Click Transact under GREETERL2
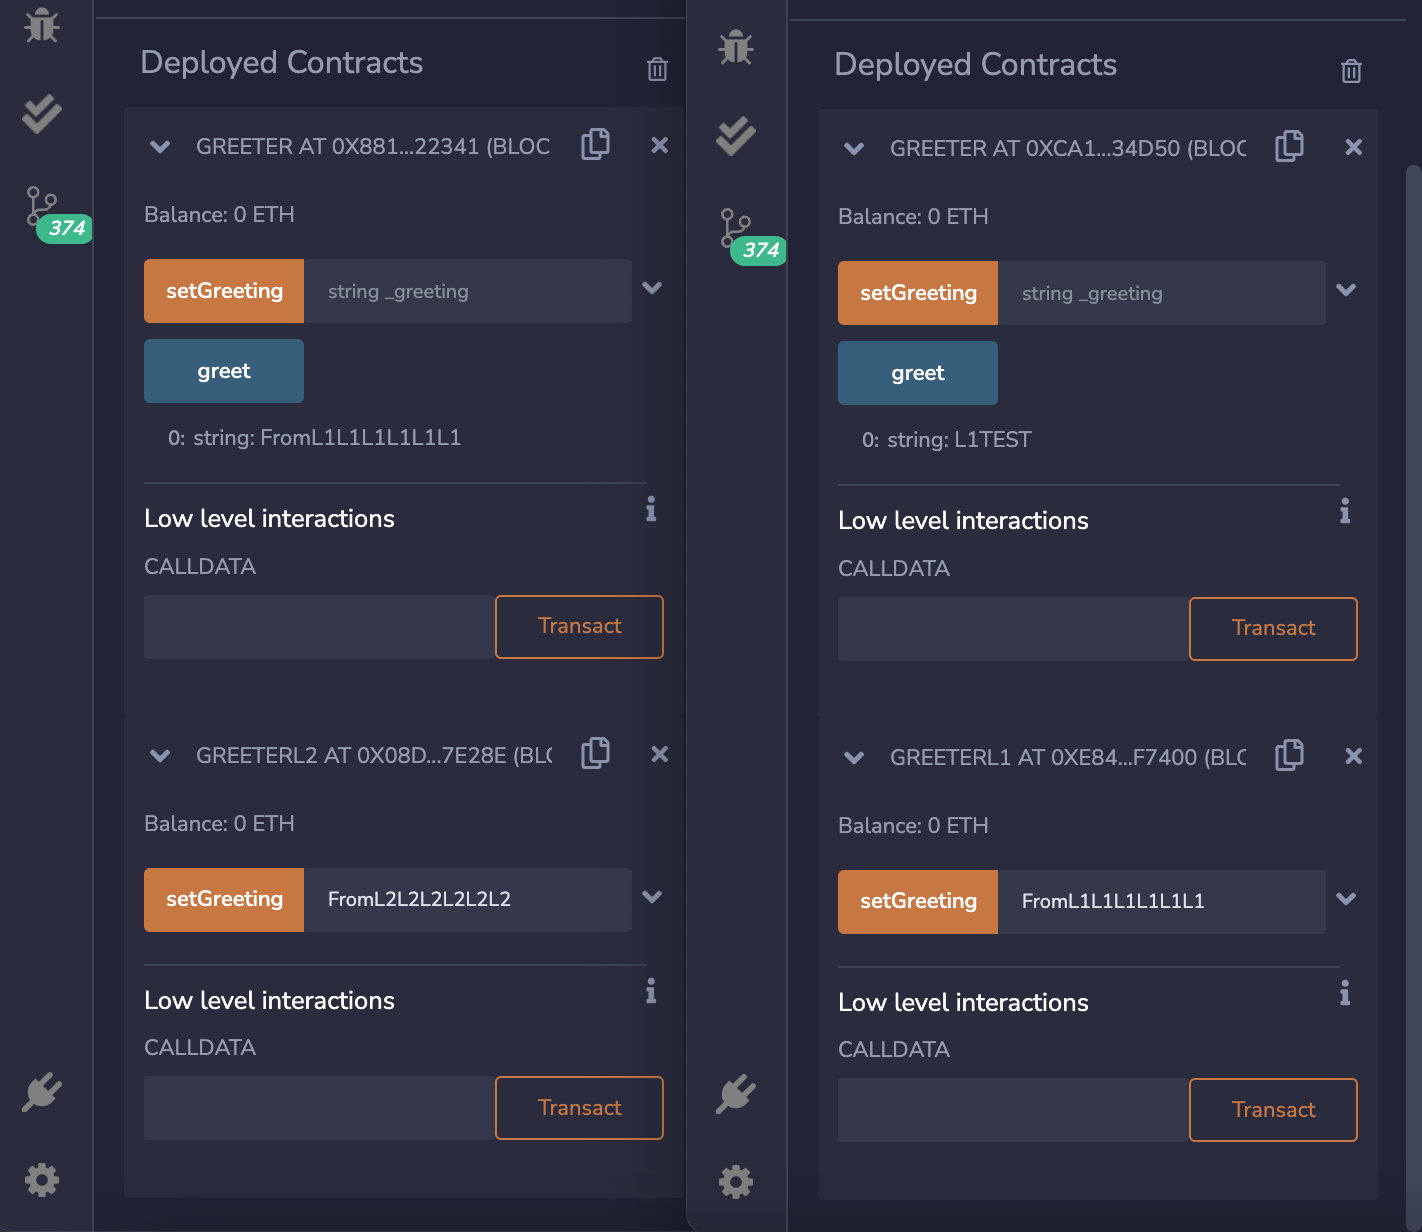Image resolution: width=1422 pixels, height=1232 pixels. pos(580,1108)
